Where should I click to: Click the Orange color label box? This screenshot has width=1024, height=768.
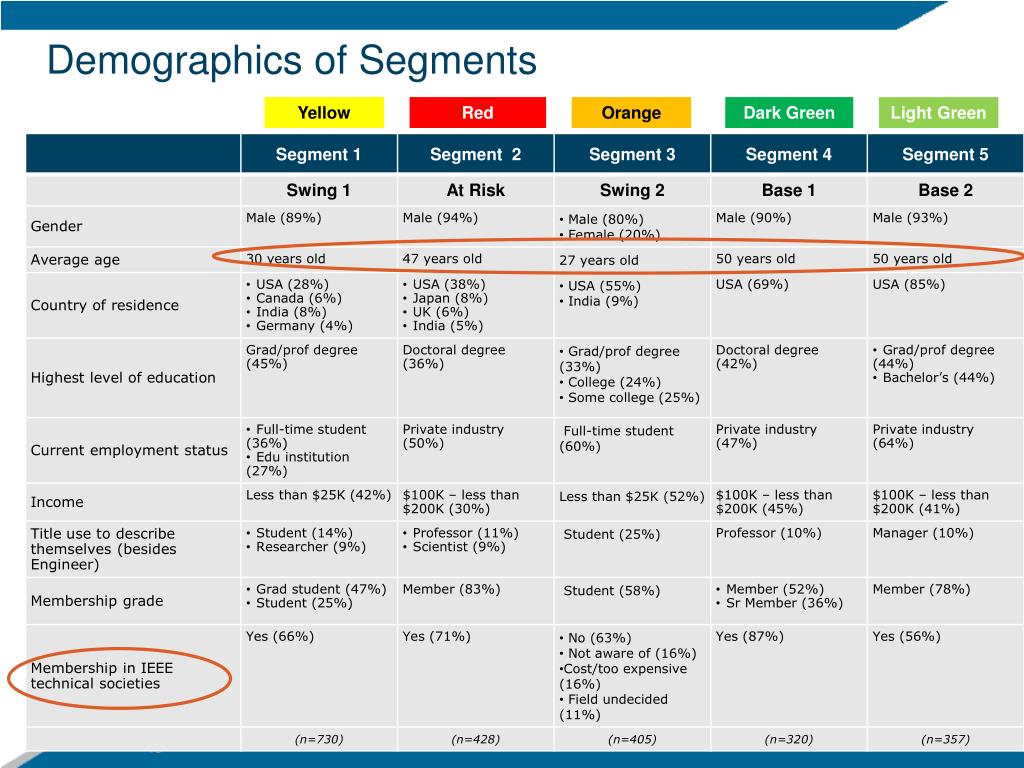(x=631, y=112)
